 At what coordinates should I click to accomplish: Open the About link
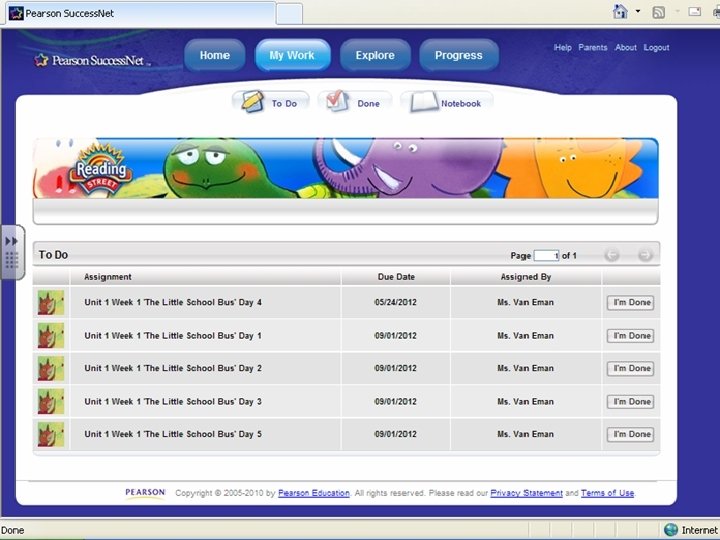625,48
